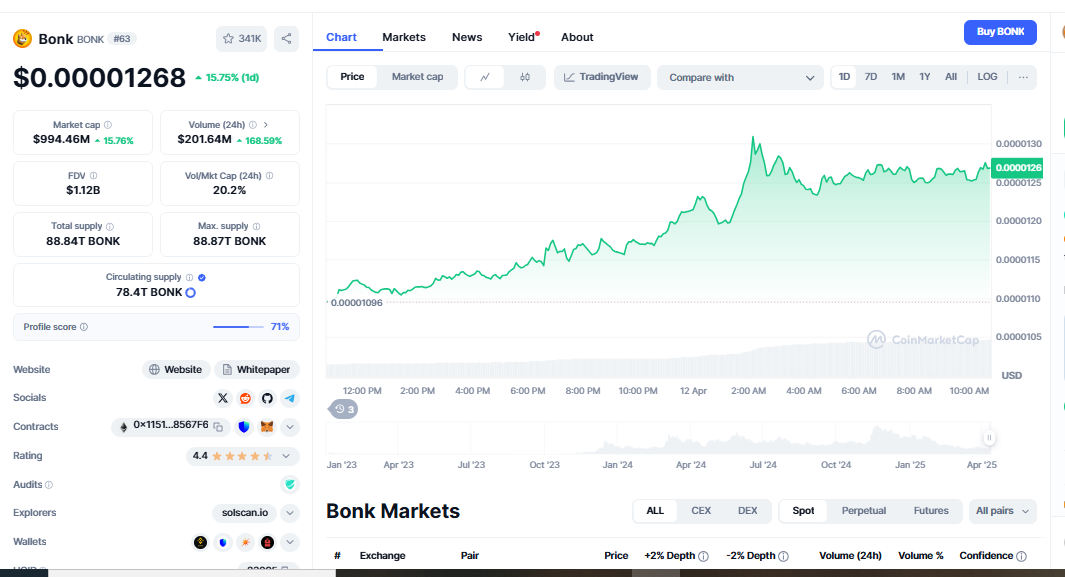Open the orange starburst wallet in Wallets row
This screenshot has height=577, width=1065.
(245, 542)
